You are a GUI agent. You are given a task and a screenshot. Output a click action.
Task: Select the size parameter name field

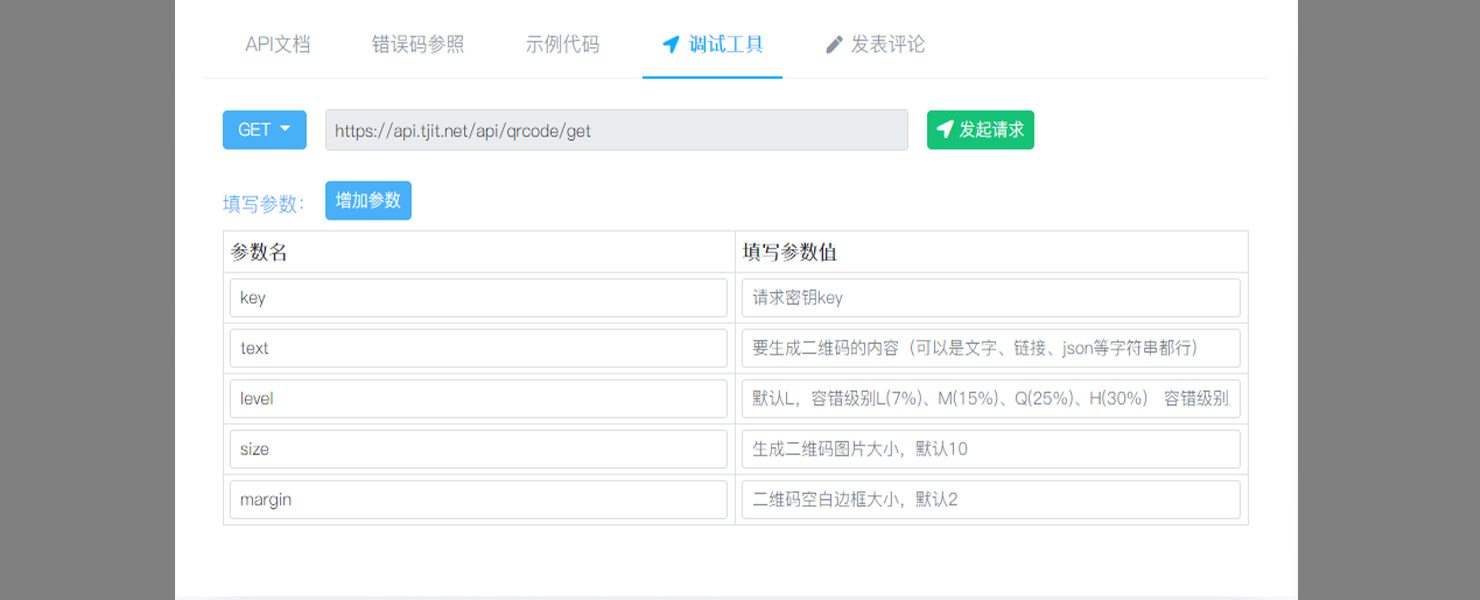pos(478,449)
